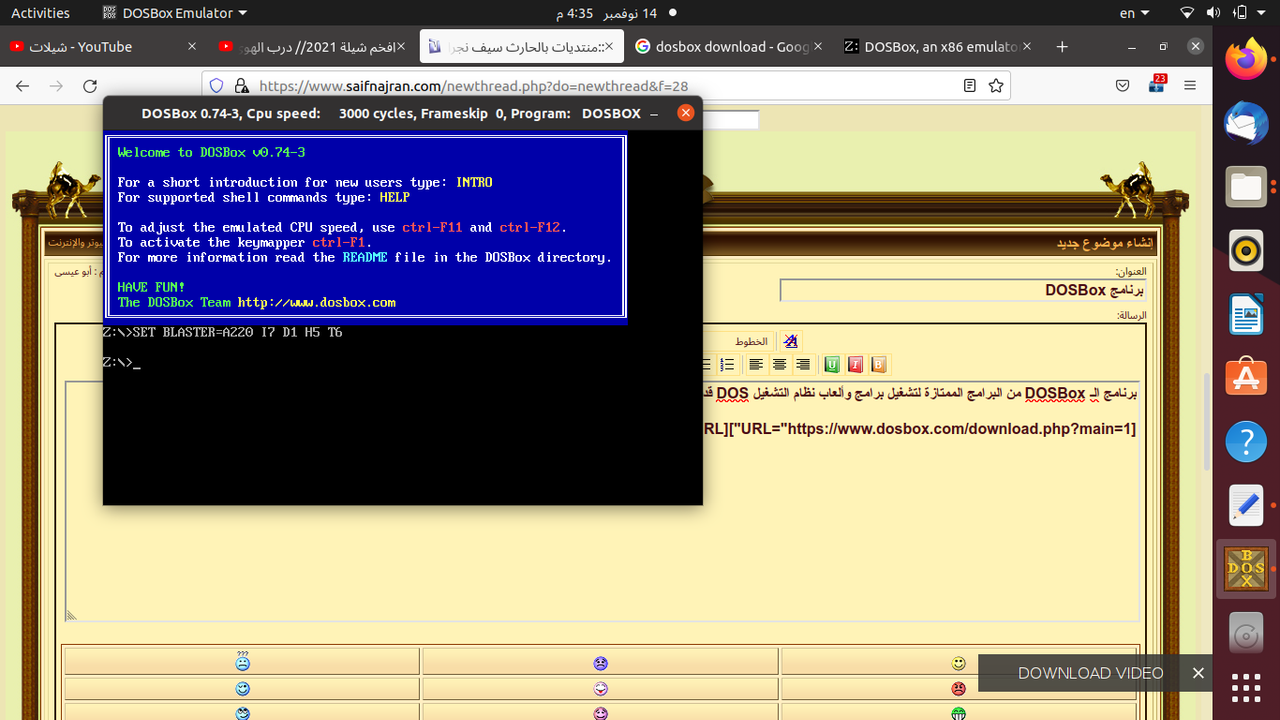The image size is (1280, 720).
Task: Apply Italic with the red I icon
Action: [x=855, y=365]
